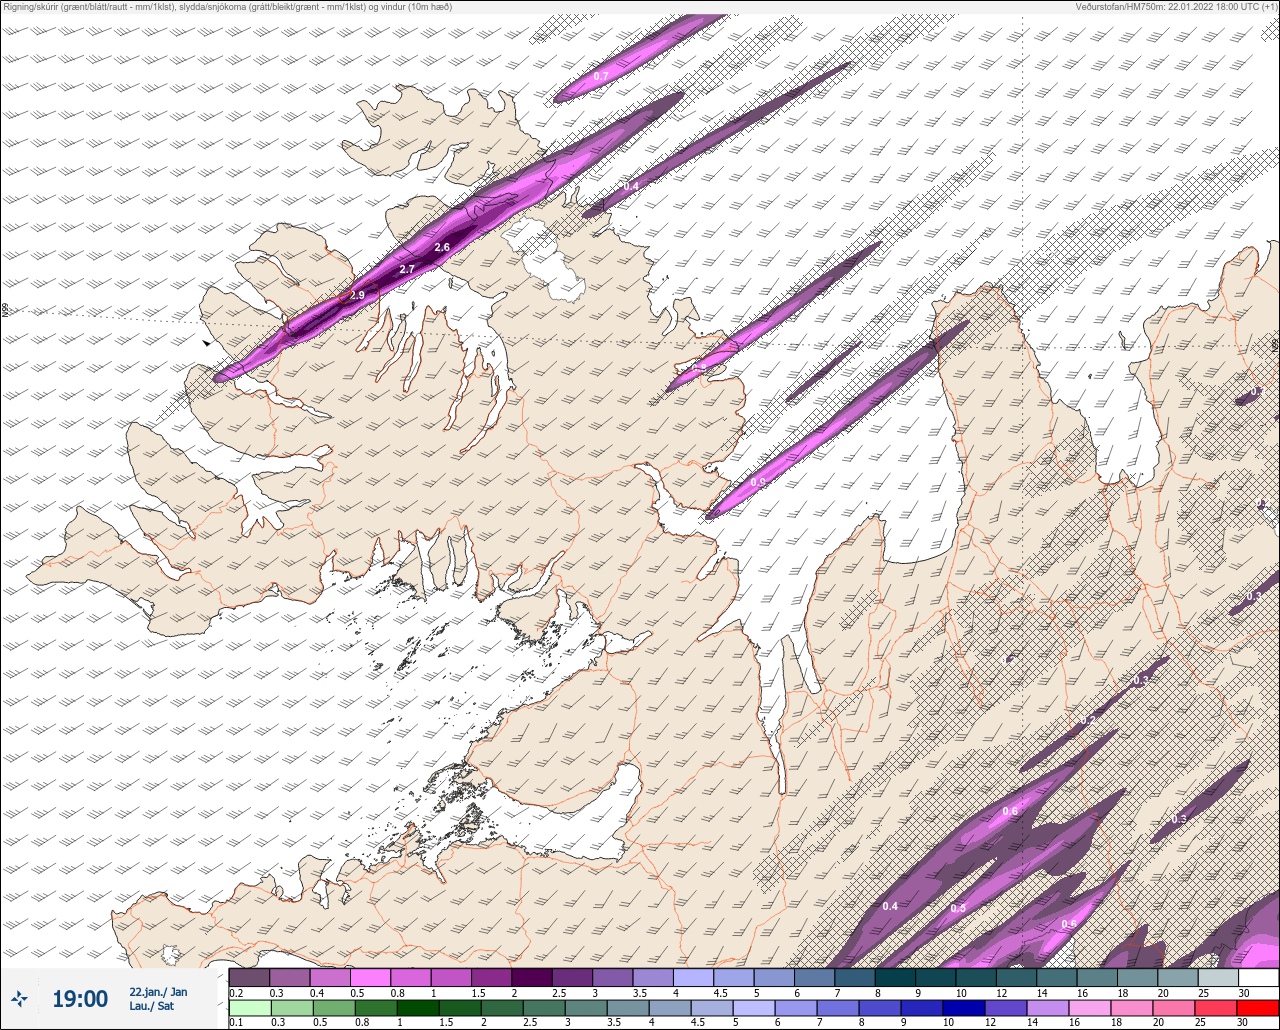Click the 2.6 precipitation value on map

(442, 247)
